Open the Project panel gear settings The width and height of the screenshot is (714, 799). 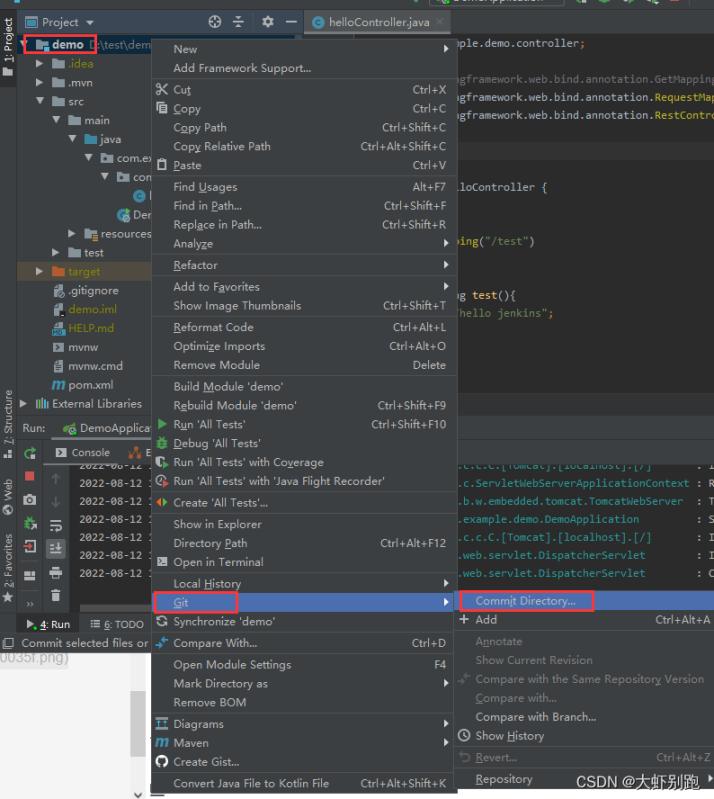267,21
